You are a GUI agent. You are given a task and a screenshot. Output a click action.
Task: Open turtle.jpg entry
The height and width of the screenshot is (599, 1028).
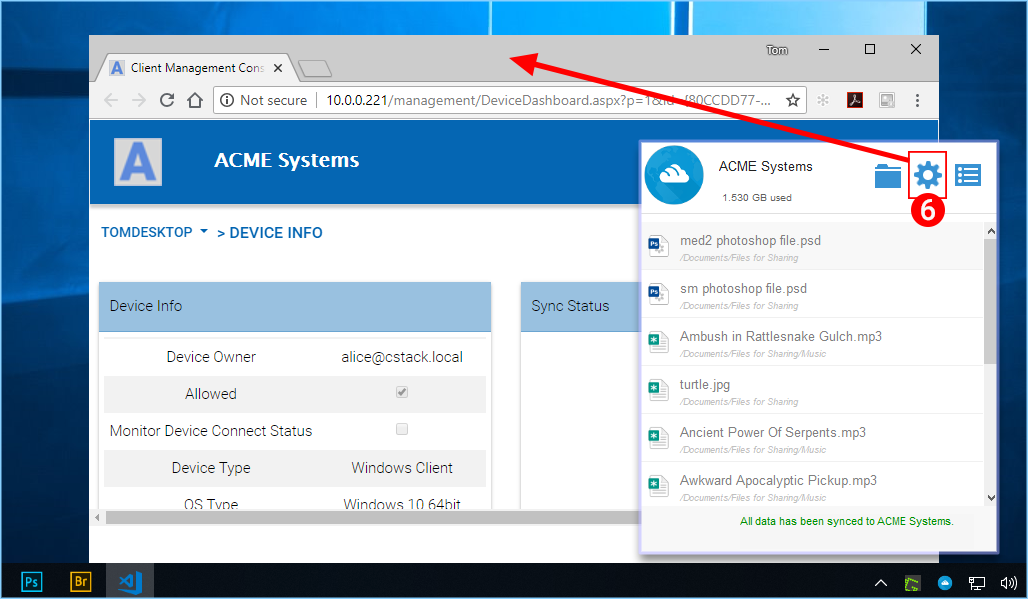click(x=812, y=390)
